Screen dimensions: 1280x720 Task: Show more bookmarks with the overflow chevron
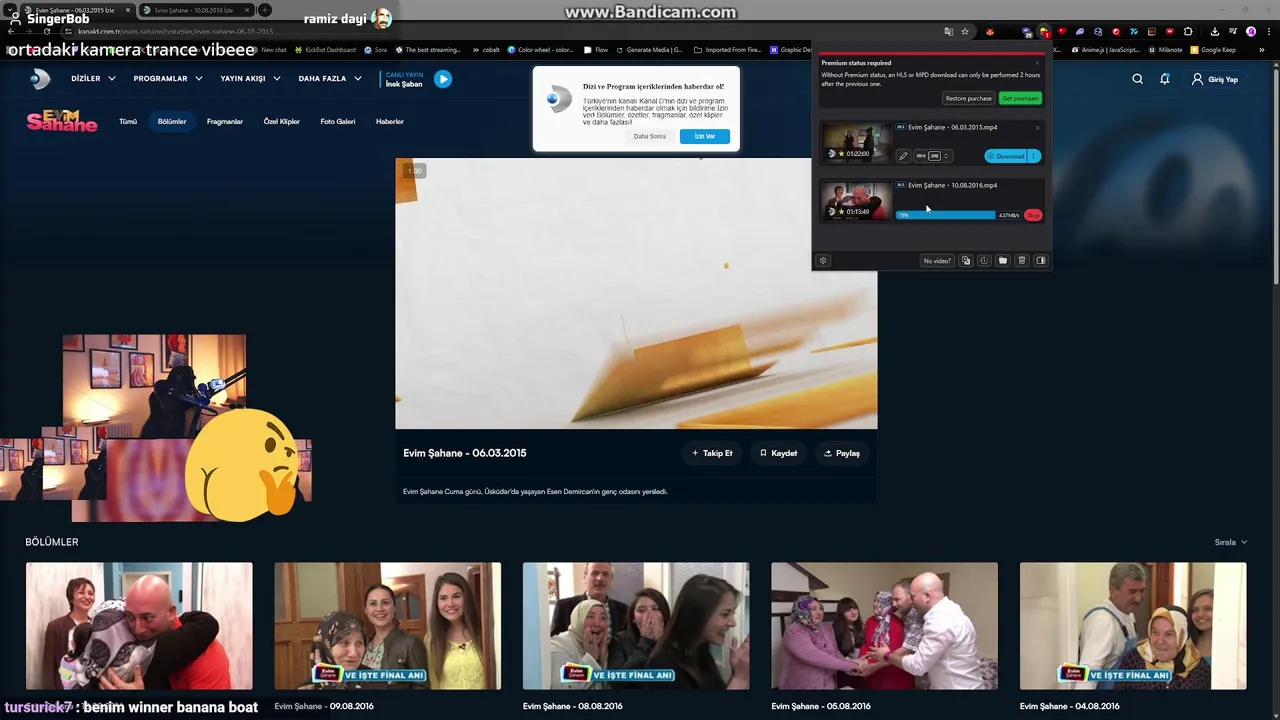point(1261,50)
